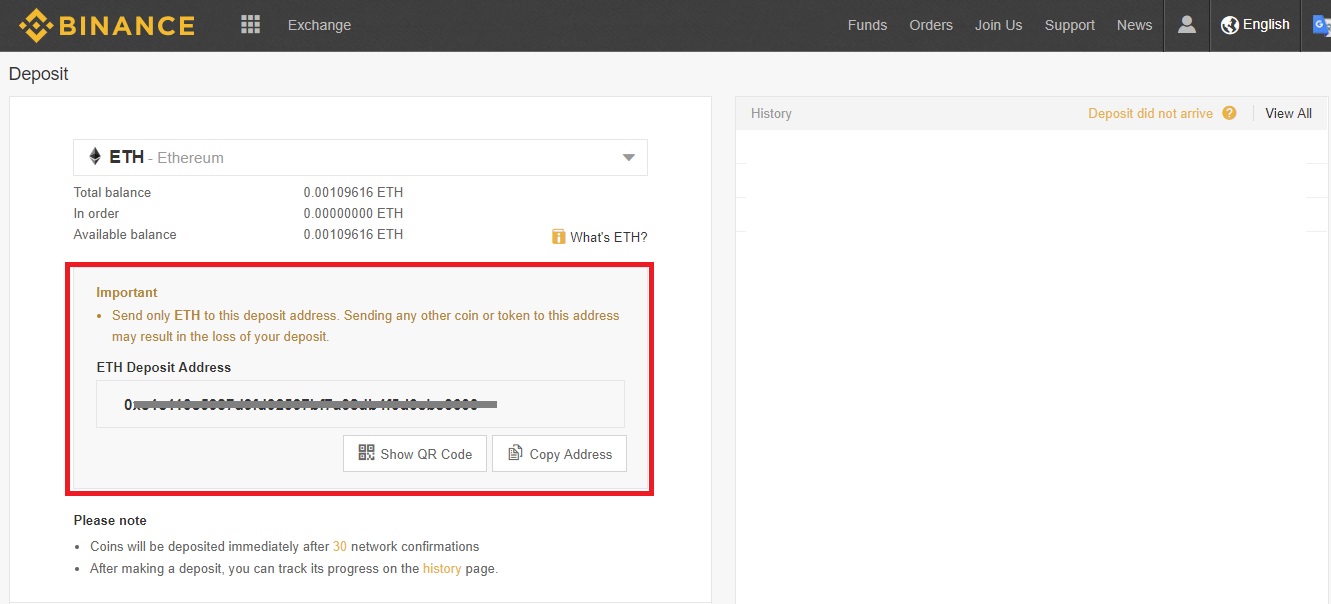Click the Total balance value 0.00109616 ETH
1331x604 pixels.
tap(353, 192)
